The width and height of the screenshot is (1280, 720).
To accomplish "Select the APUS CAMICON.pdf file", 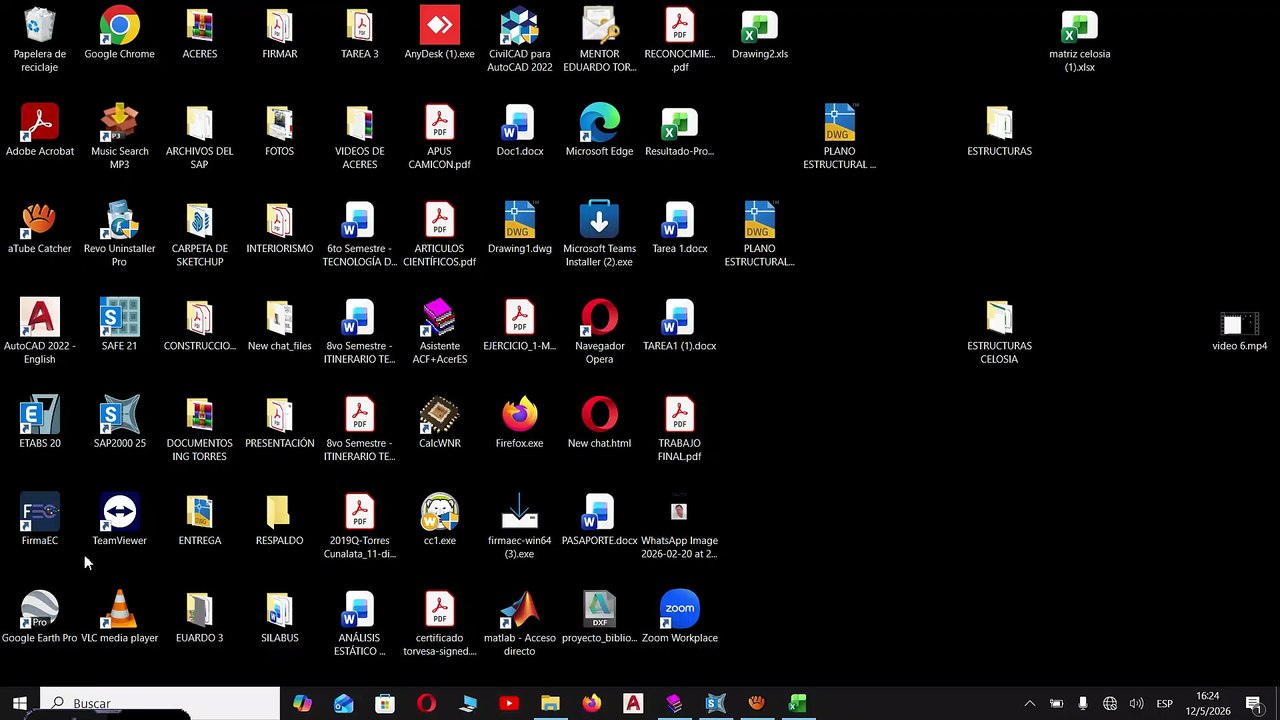I will (440, 137).
